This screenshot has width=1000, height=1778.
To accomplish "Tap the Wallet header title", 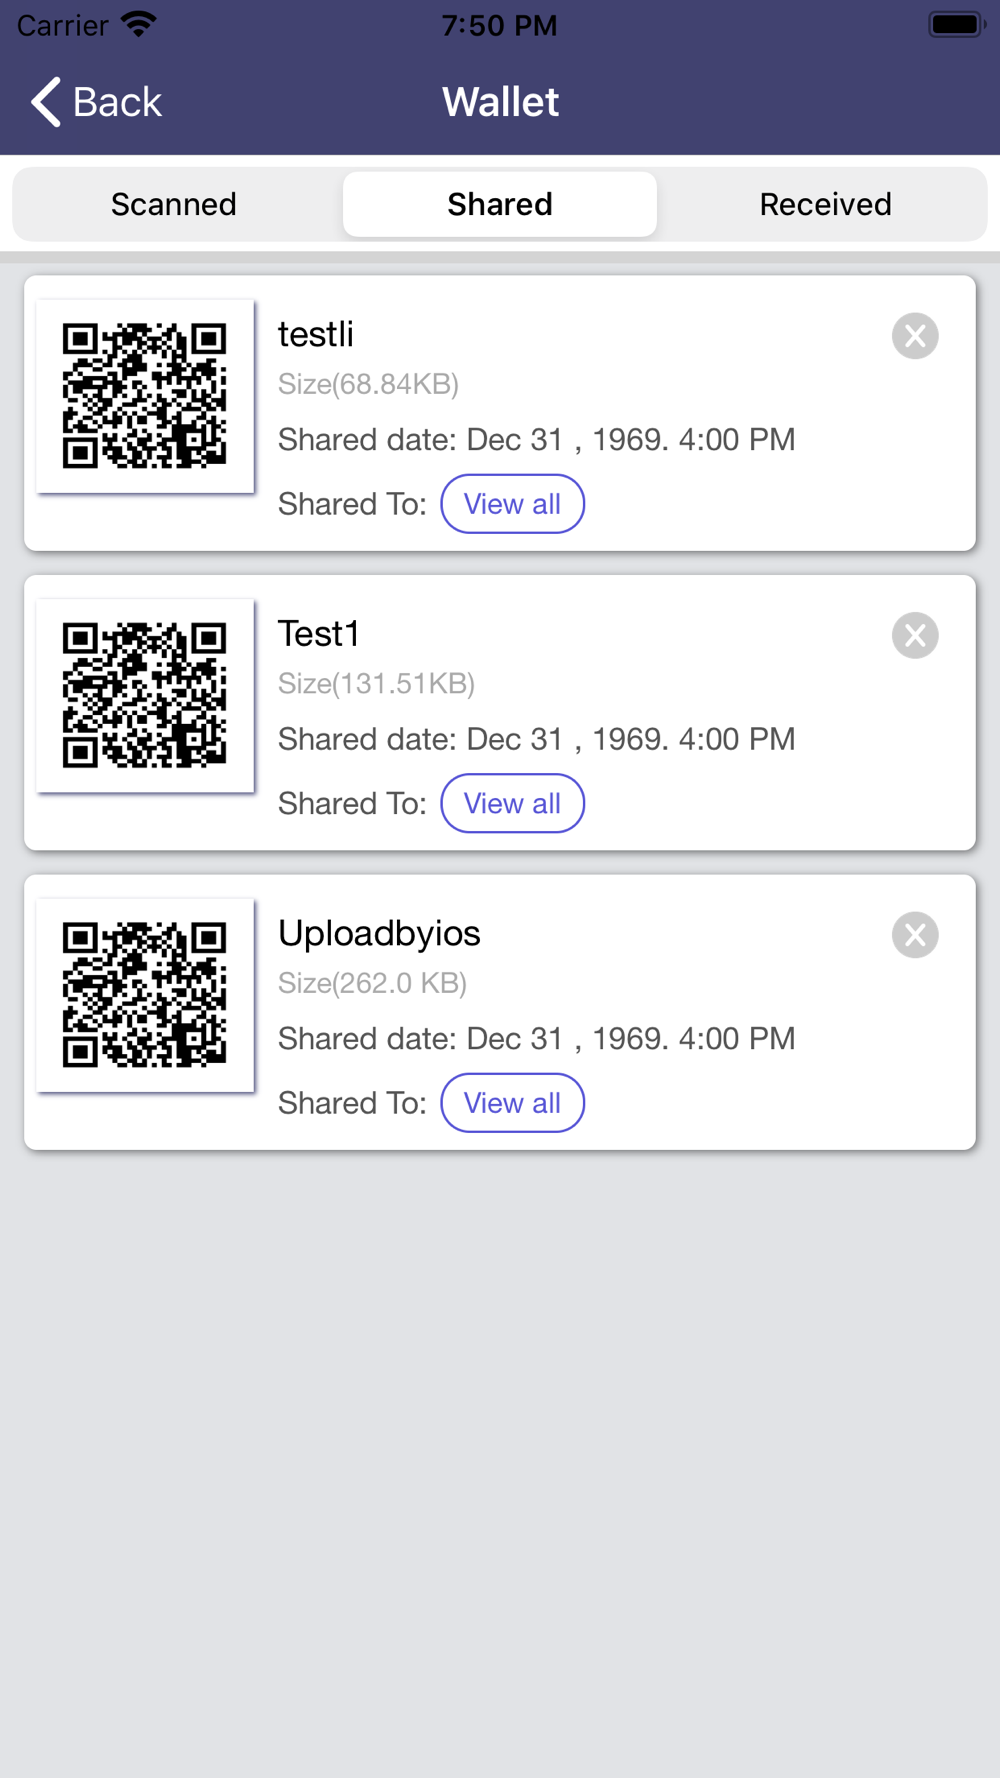I will 500,102.
